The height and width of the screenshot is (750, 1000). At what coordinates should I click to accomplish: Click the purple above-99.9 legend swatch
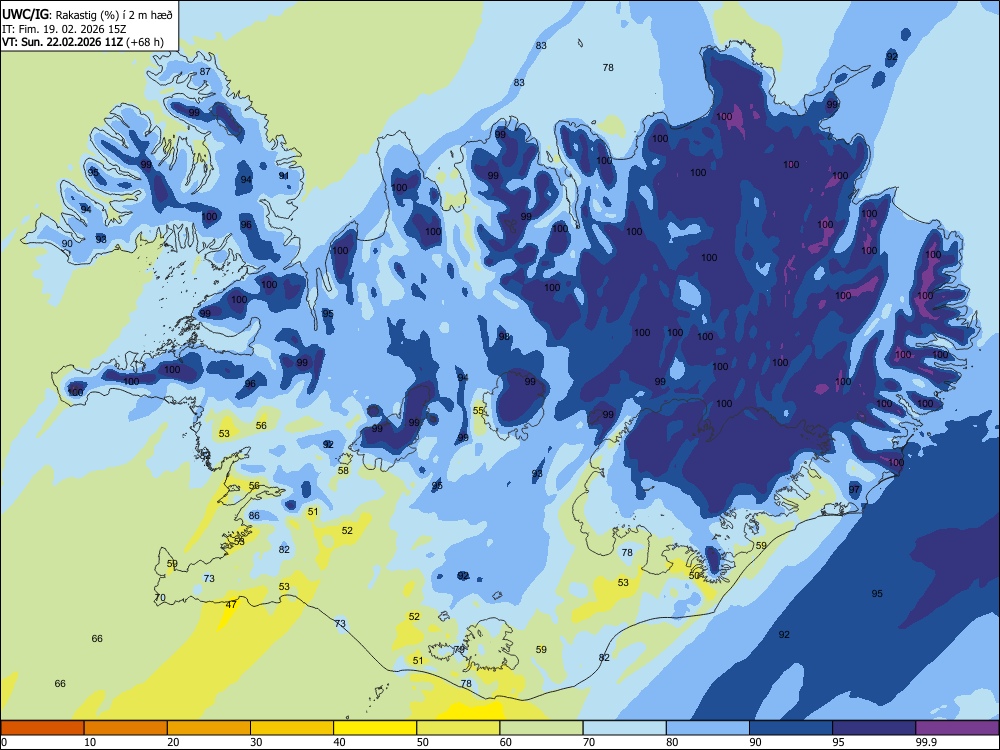click(x=957, y=728)
